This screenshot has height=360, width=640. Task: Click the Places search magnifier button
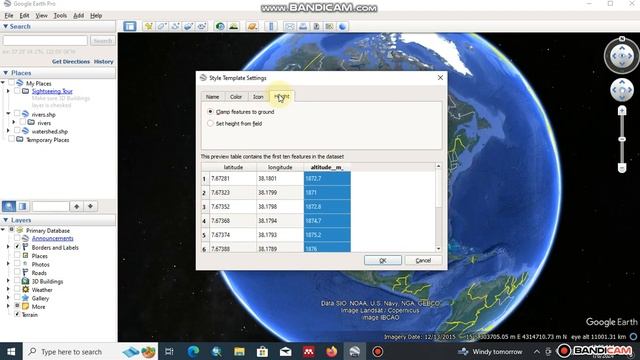pos(9,206)
